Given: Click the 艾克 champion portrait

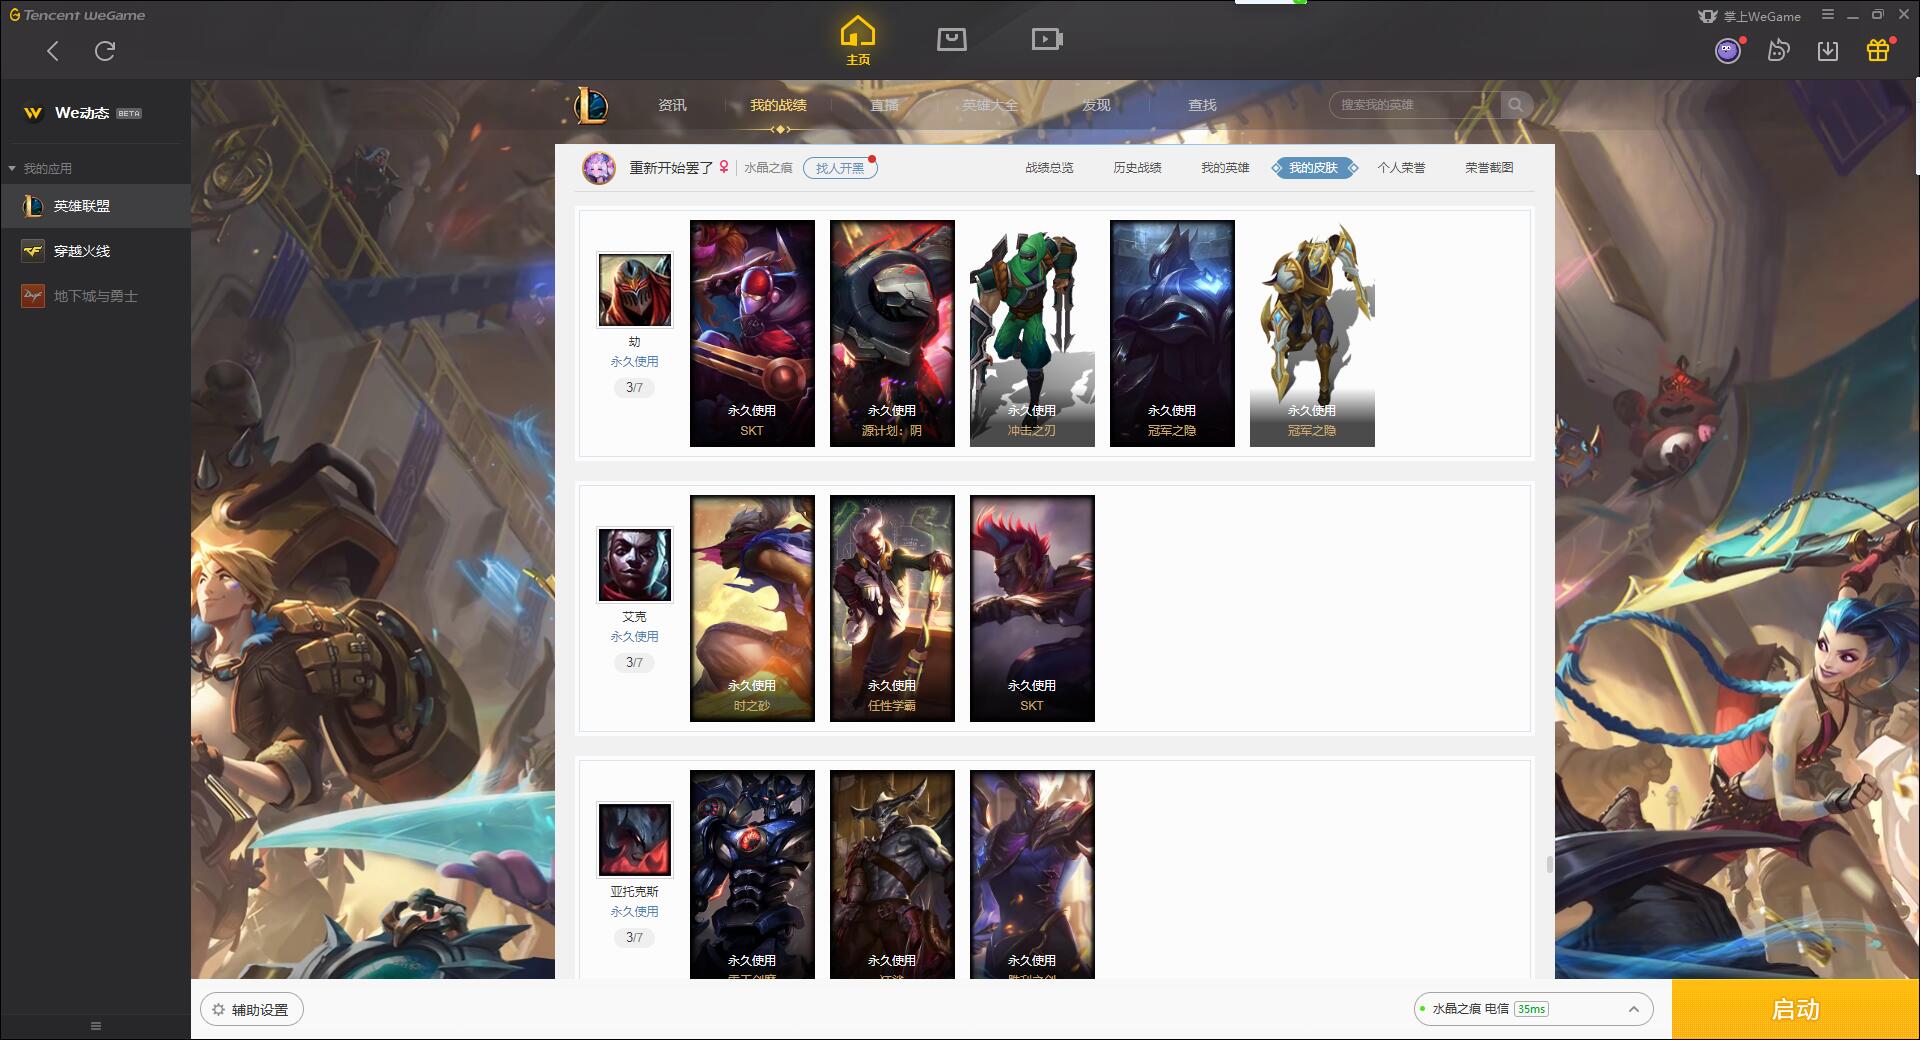Looking at the screenshot, I should click(634, 565).
